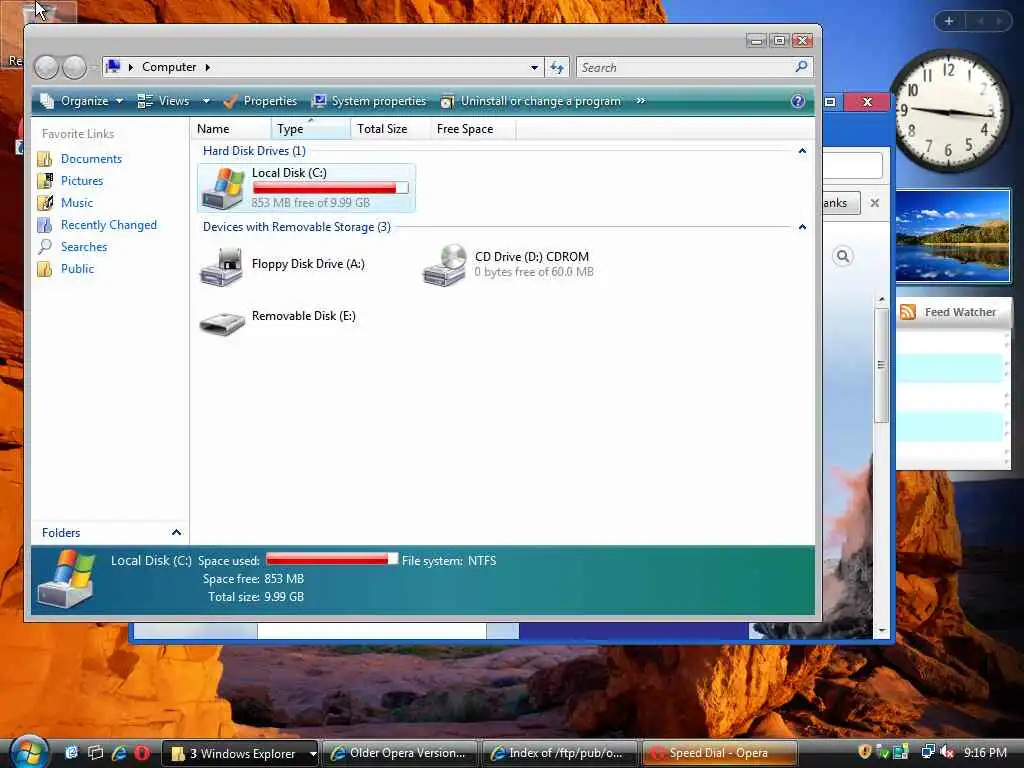Viewport: 1024px width, 768px height.
Task: Click the background window's scroll down arrow
Action: (882, 630)
